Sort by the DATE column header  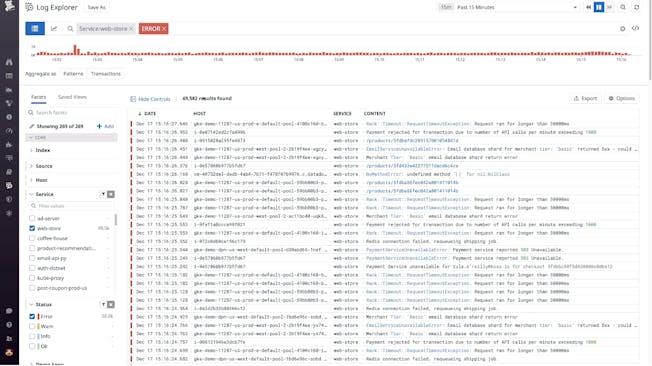147,114
